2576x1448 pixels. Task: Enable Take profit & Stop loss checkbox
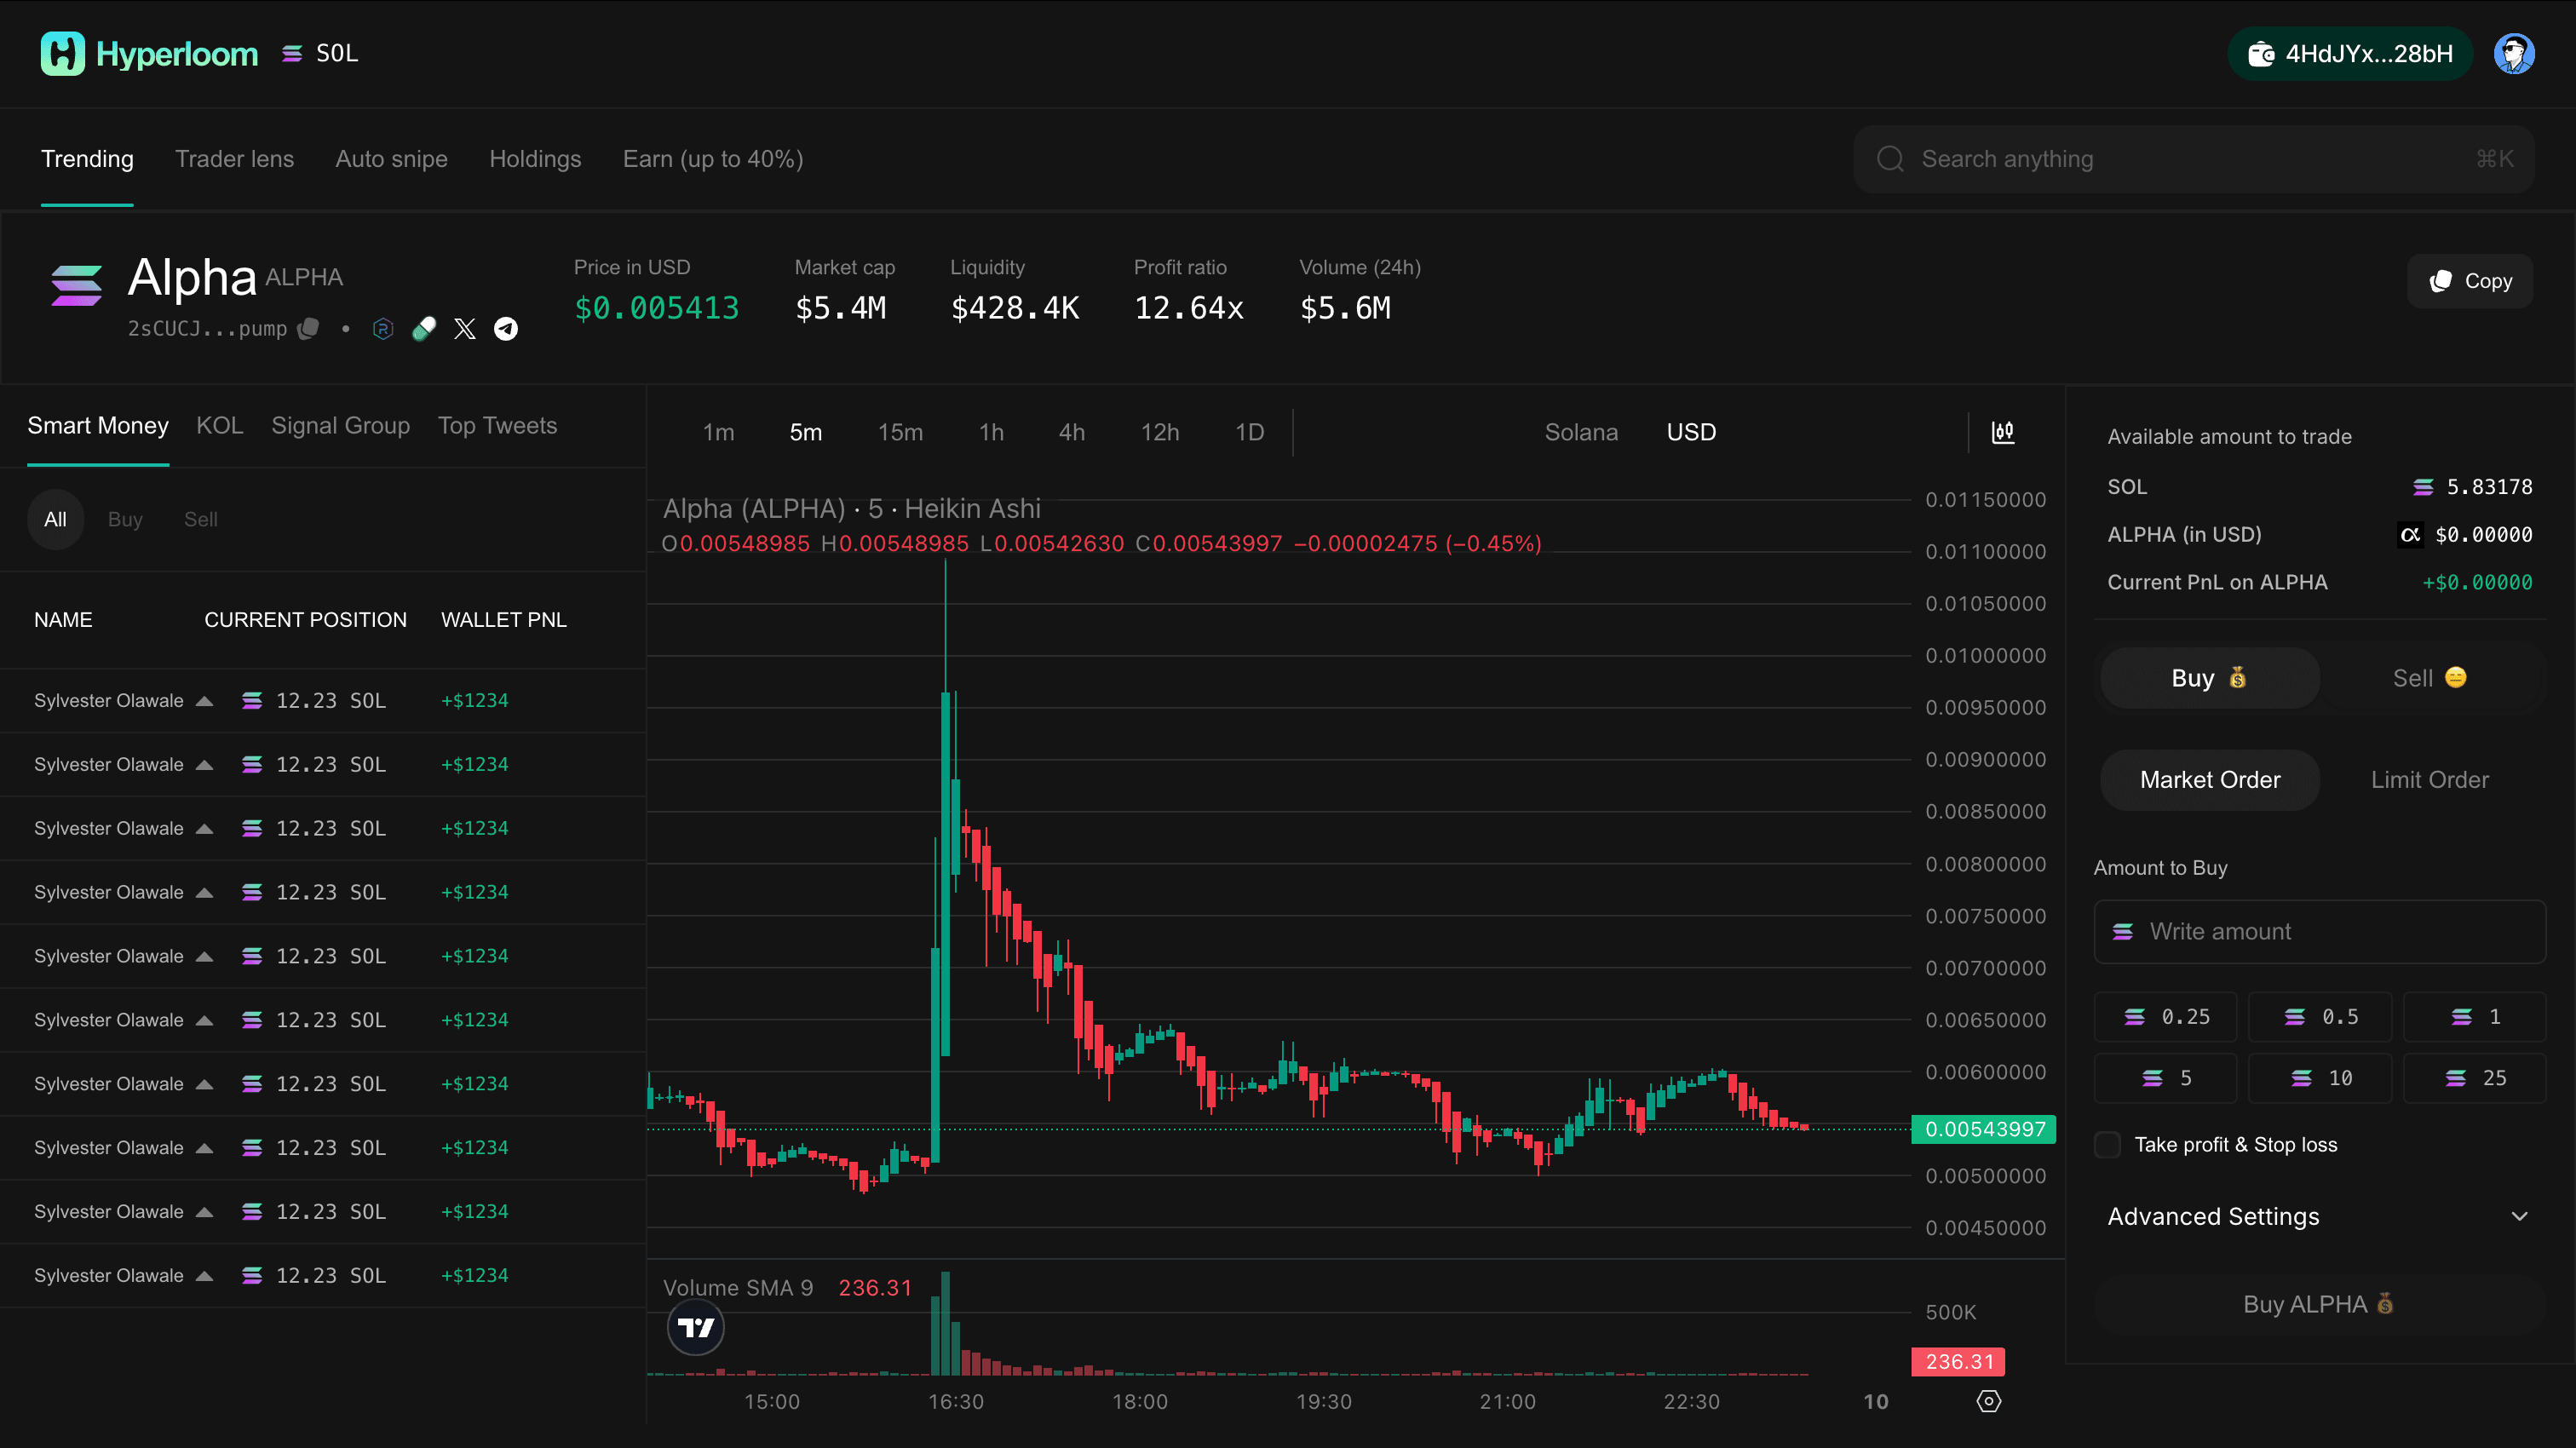click(2107, 1145)
